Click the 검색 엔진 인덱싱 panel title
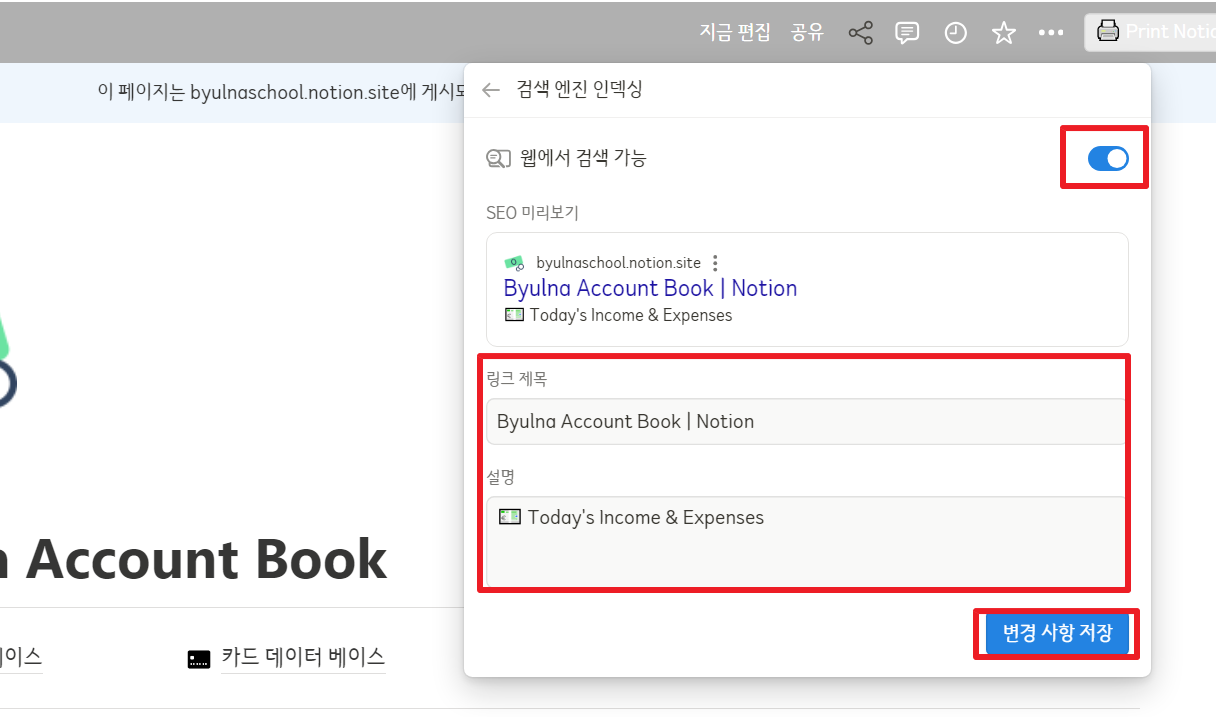Viewport: 1216px width, 717px height. (579, 90)
